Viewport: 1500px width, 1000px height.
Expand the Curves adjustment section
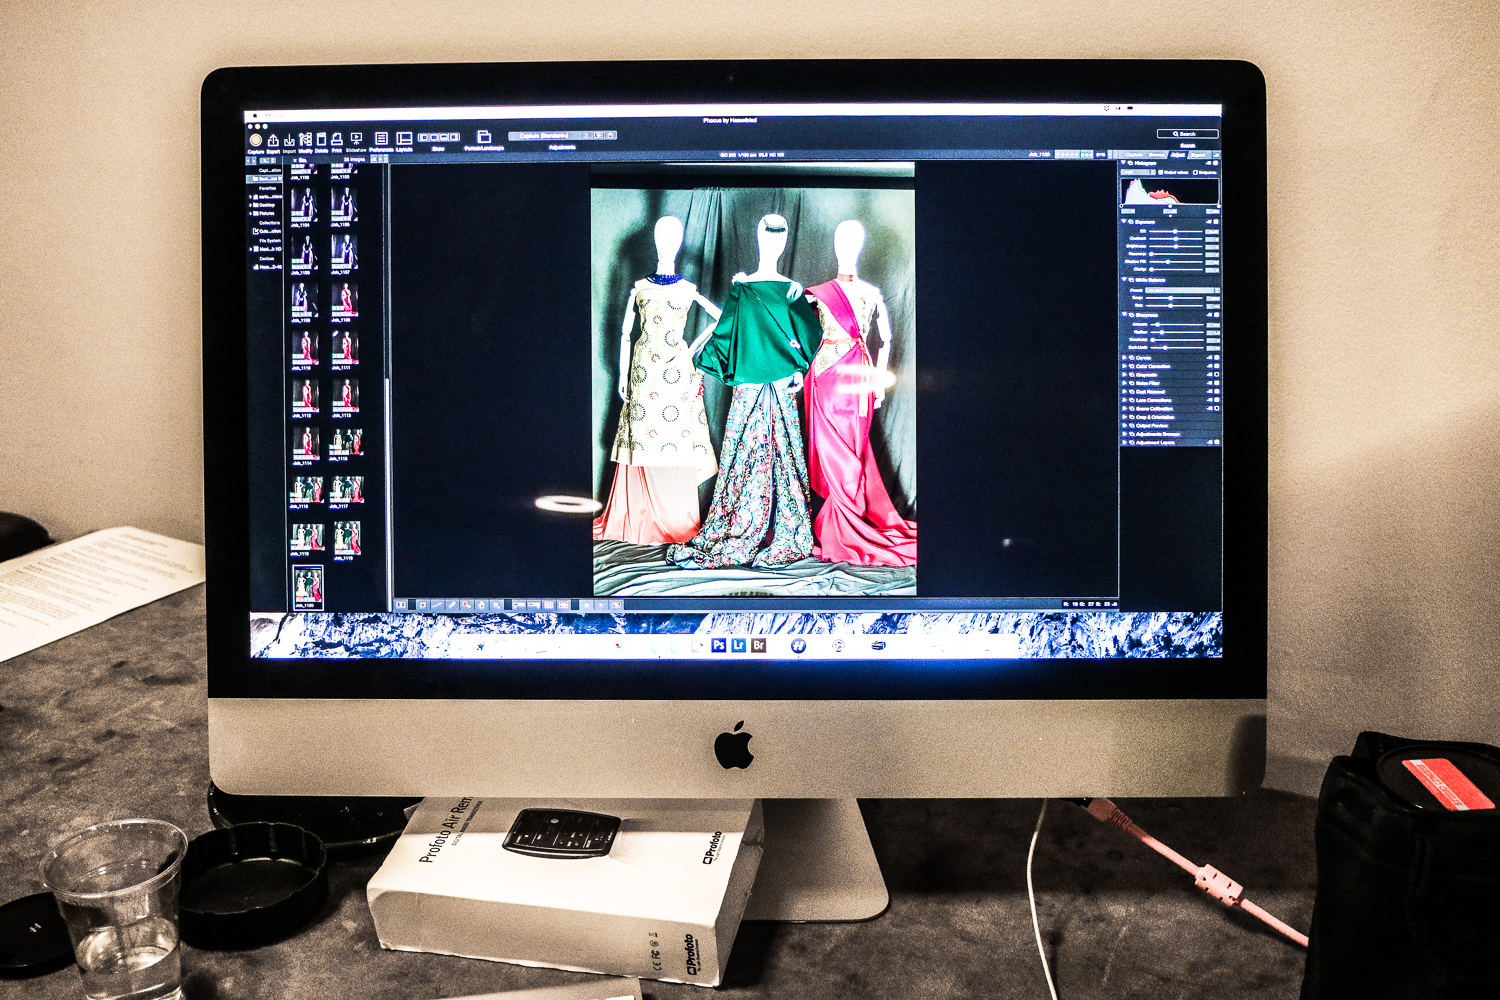click(1124, 357)
